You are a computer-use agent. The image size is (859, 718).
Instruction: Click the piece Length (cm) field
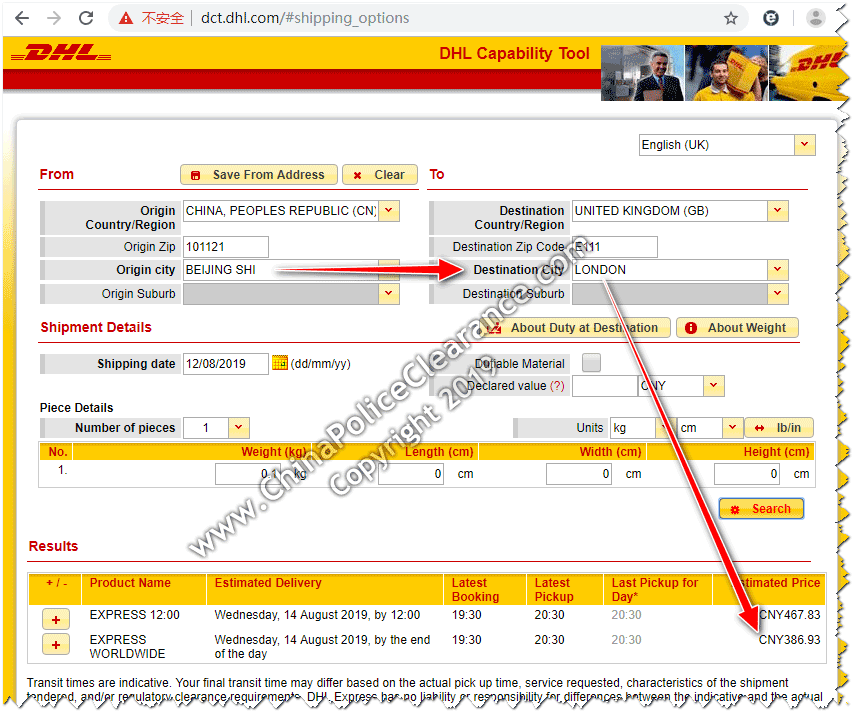point(411,474)
